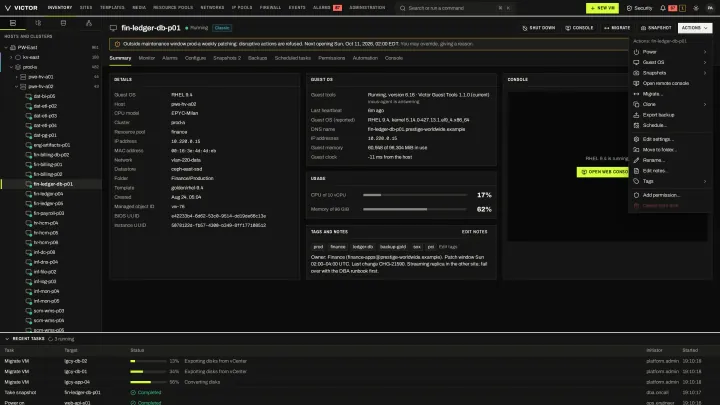This screenshot has width=720, height=405.
Task: Open the Scheduled tasks tab
Action: [292, 58]
